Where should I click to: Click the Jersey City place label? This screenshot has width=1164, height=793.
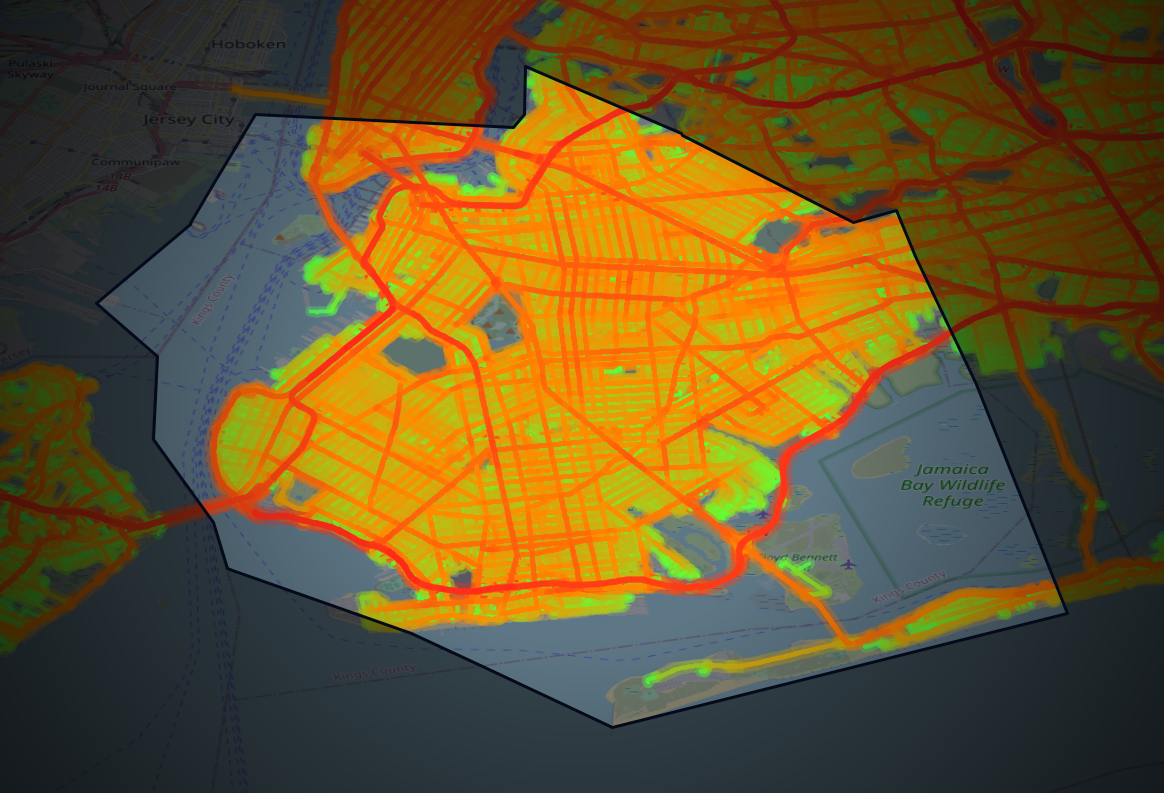(188, 119)
